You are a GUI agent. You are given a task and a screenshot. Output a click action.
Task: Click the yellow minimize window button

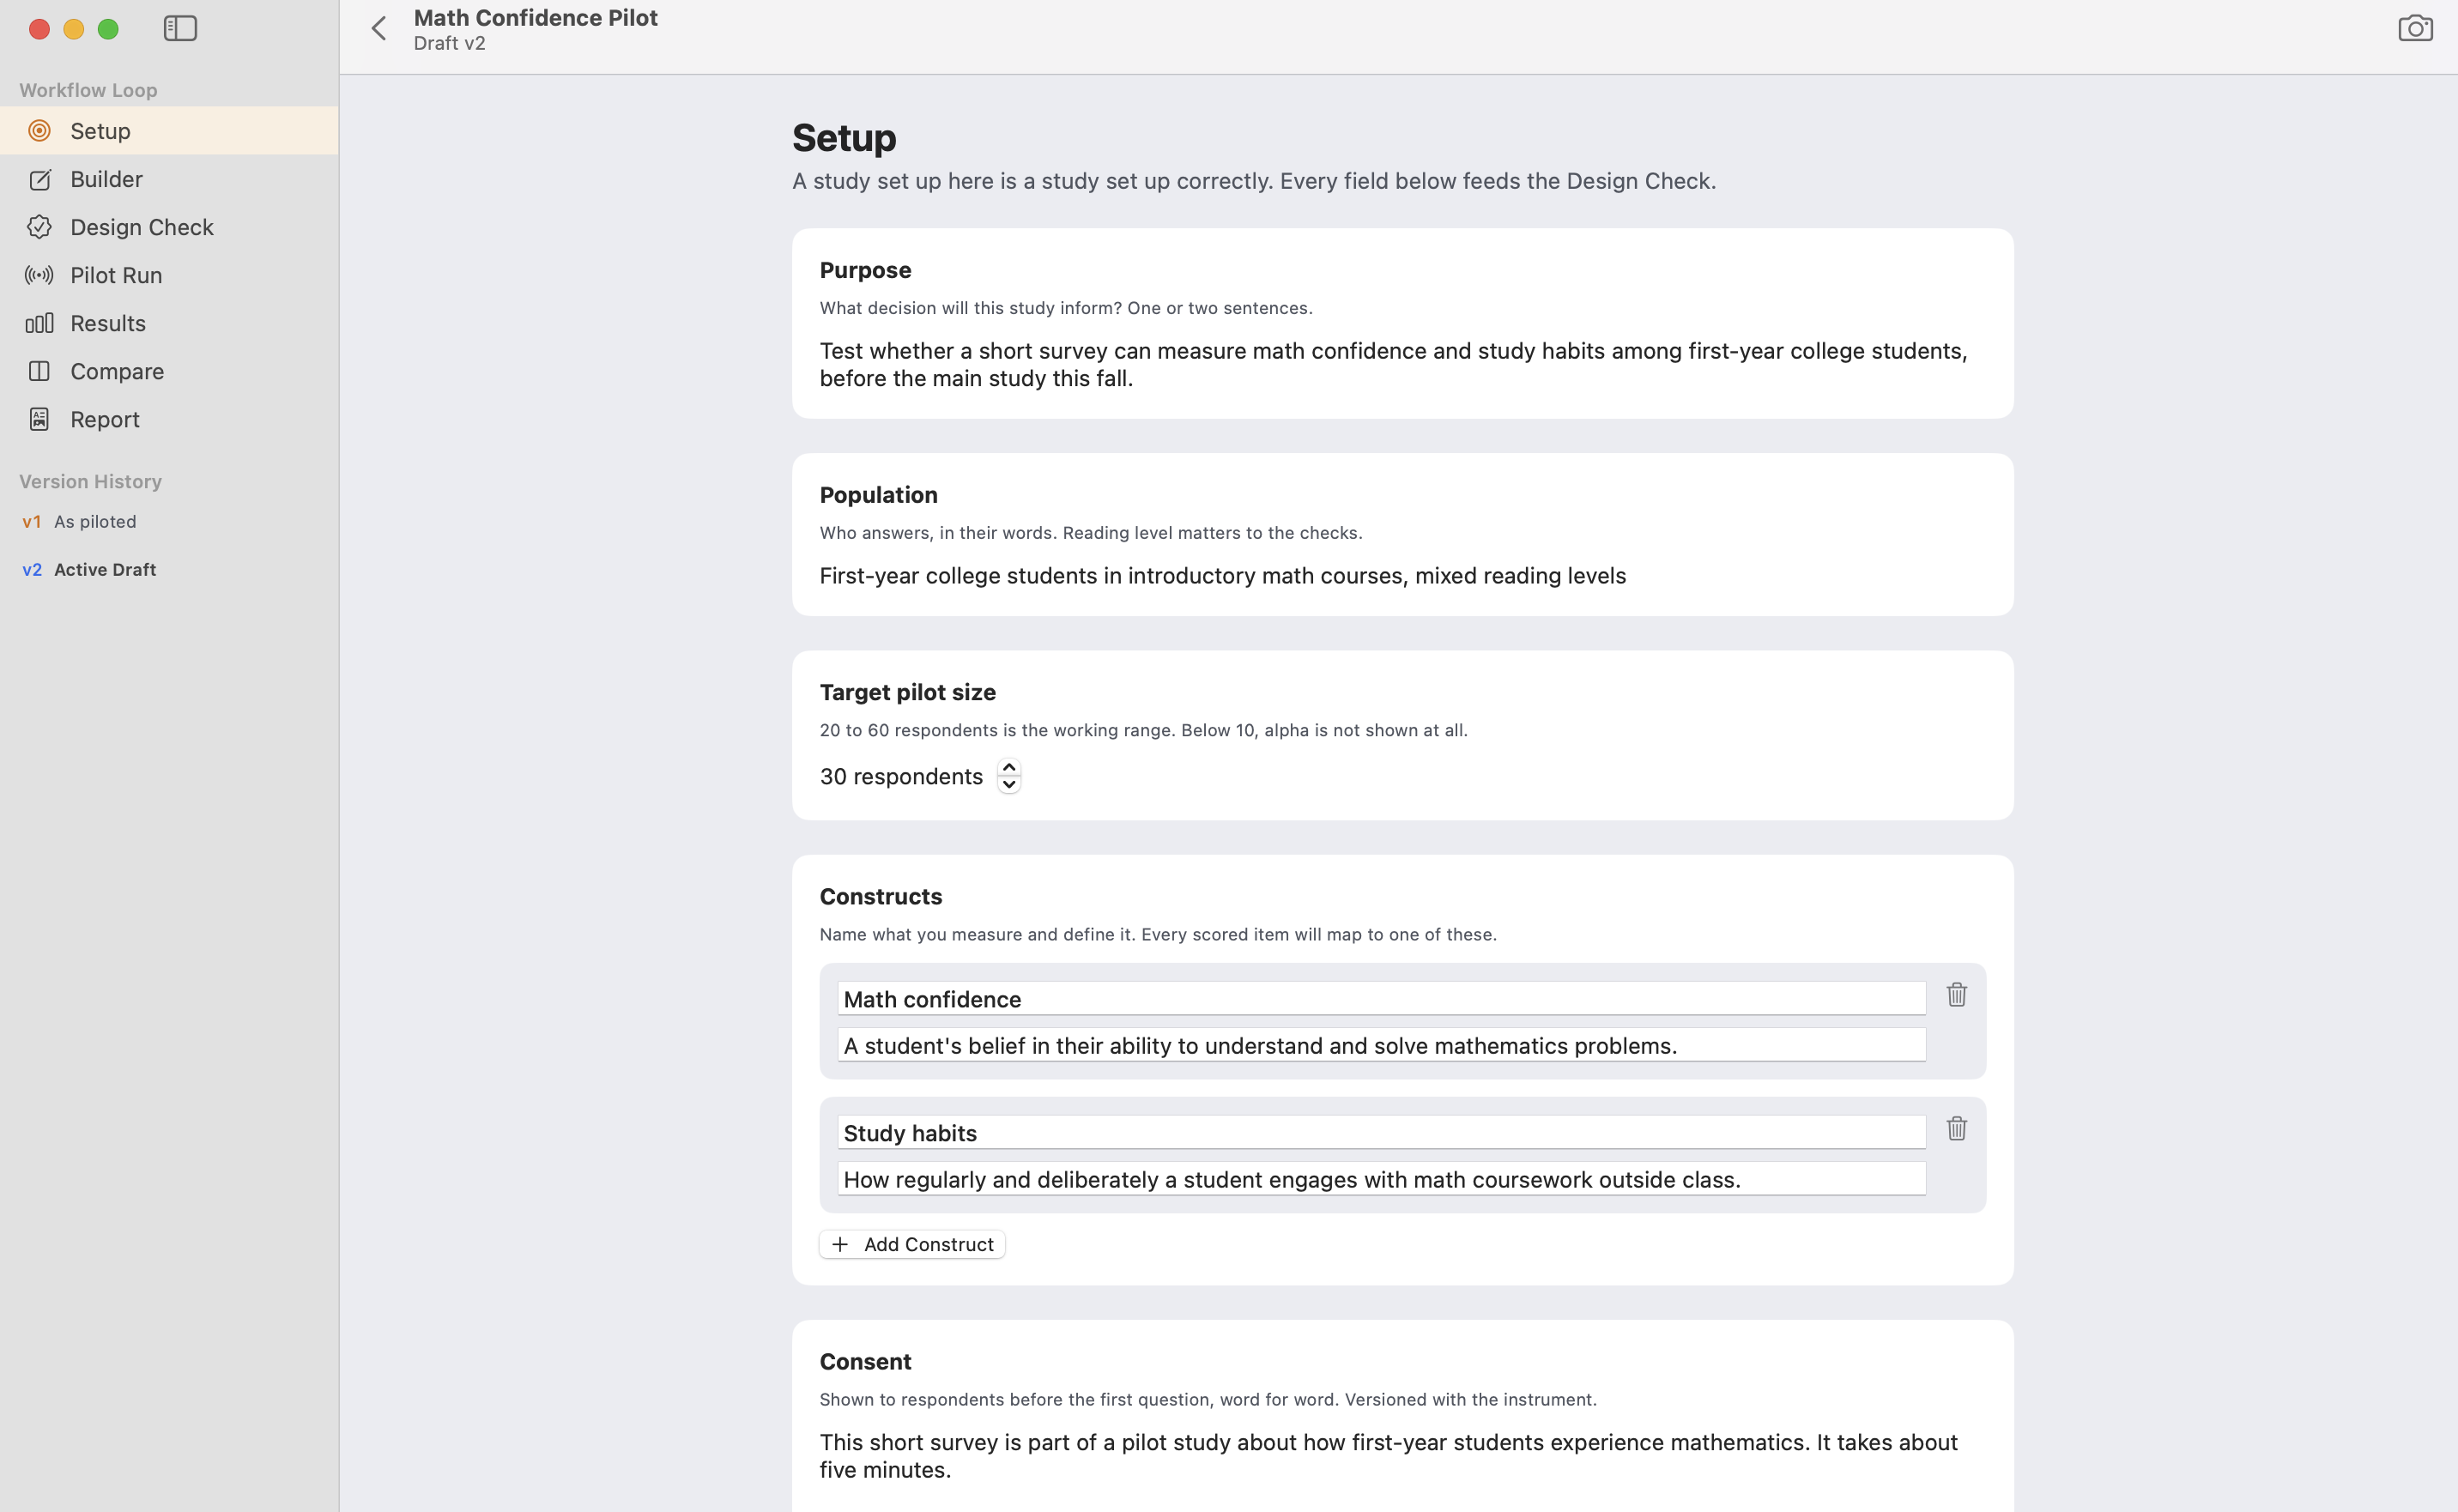(x=73, y=29)
